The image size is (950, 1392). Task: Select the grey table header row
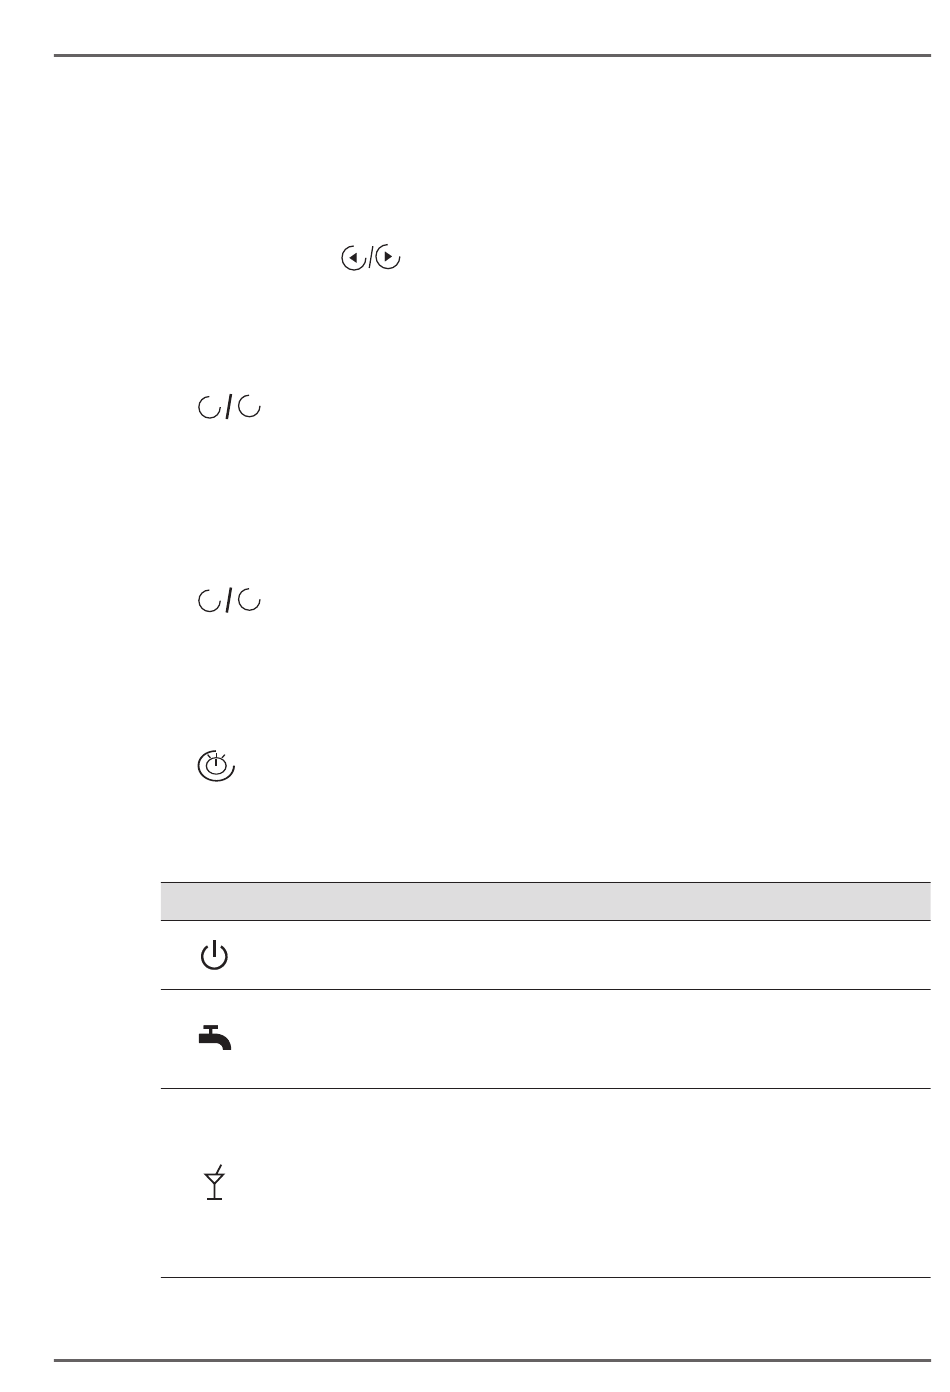[546, 901]
